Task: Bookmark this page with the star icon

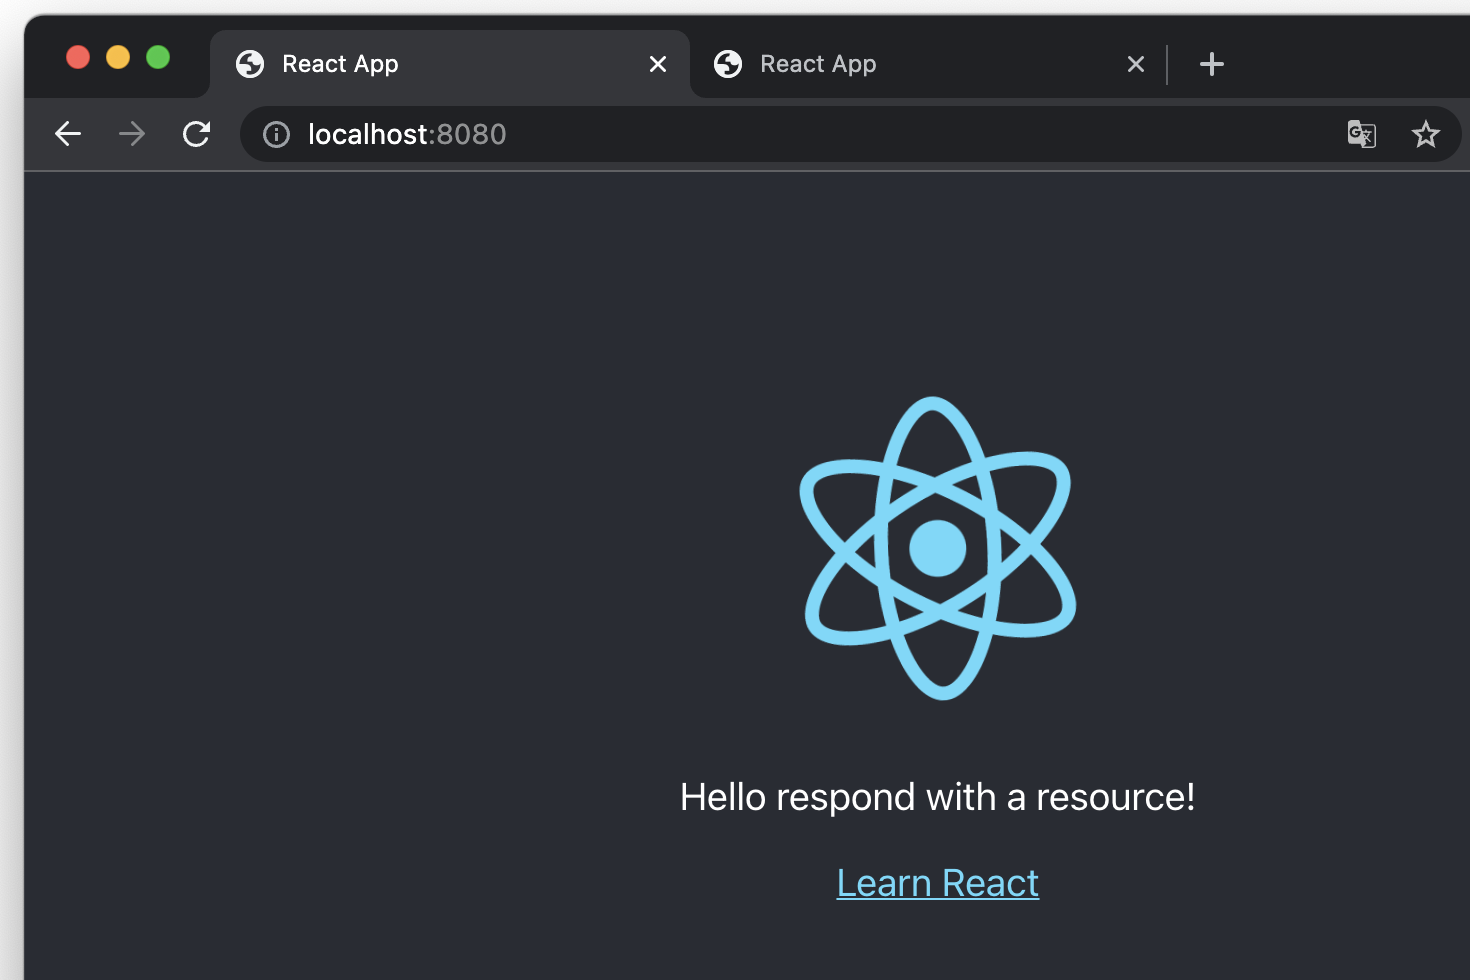Action: click(x=1426, y=134)
